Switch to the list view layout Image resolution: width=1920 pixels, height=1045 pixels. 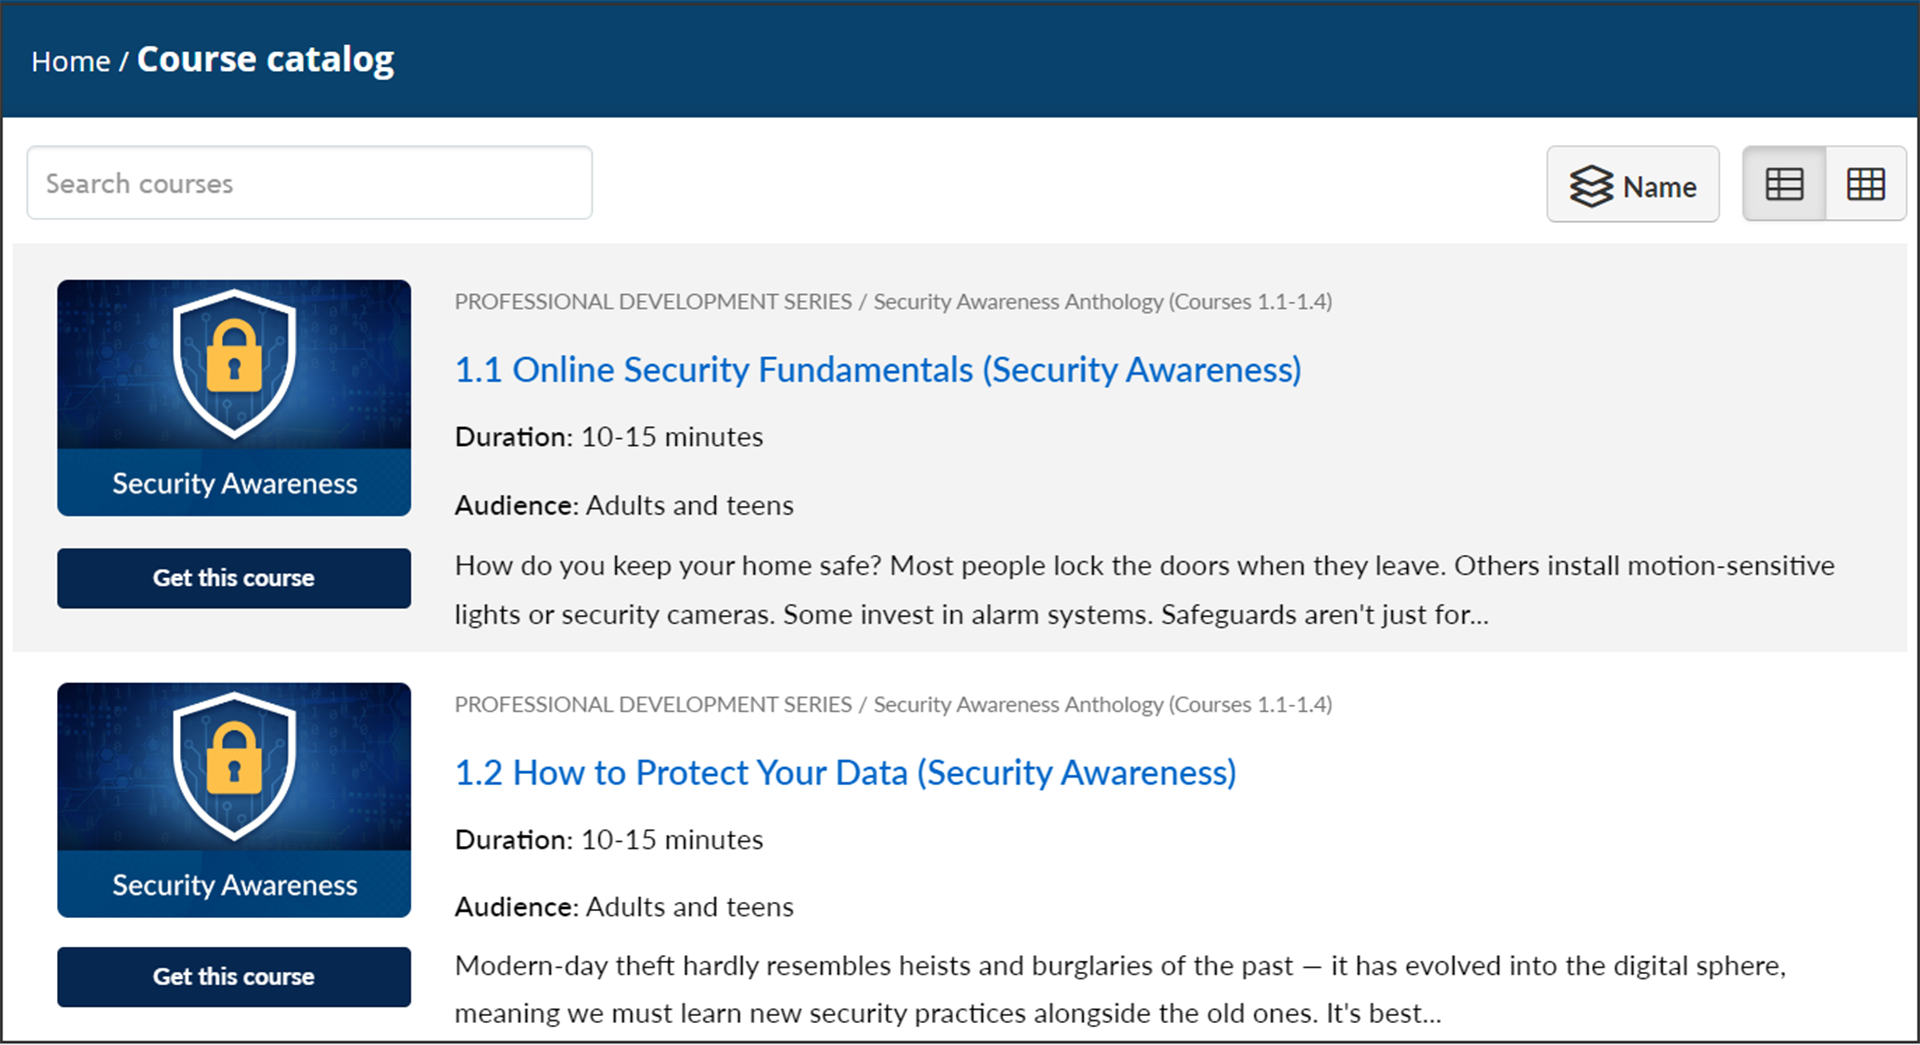coord(1784,184)
